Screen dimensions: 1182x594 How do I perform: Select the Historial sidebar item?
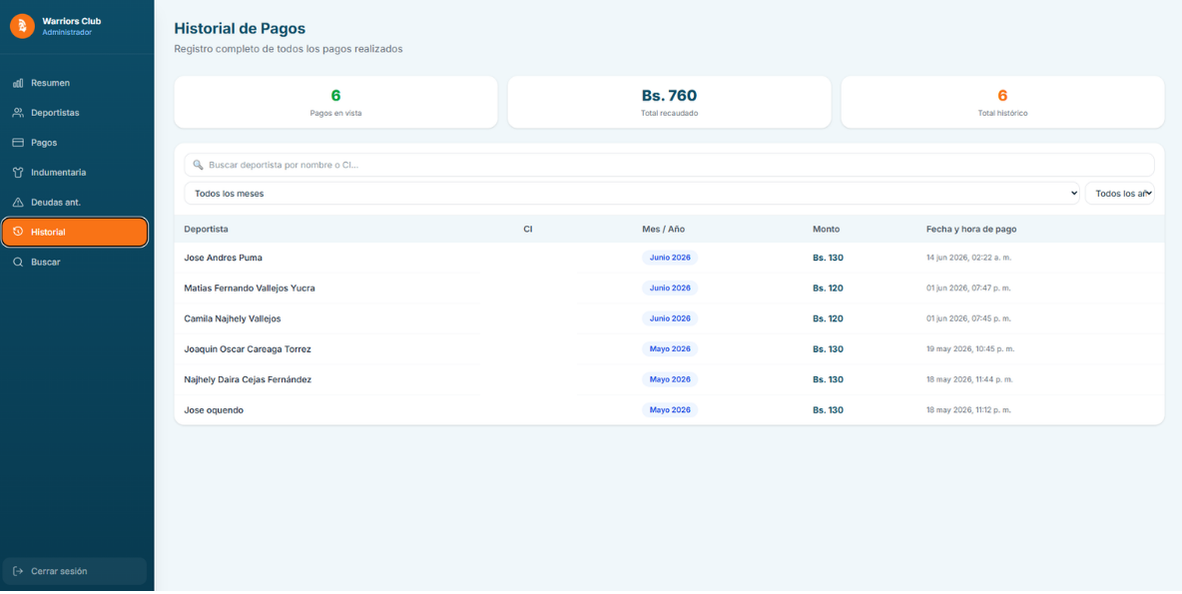[x=75, y=232]
